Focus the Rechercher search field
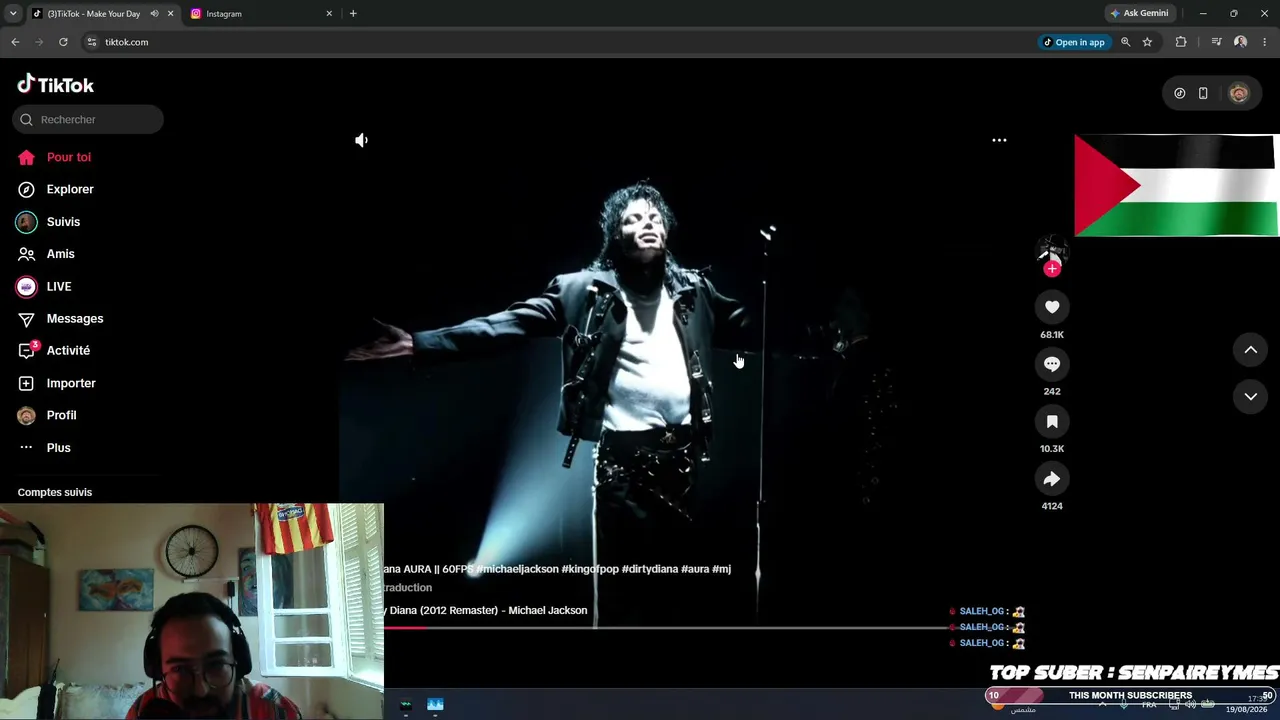Image resolution: width=1280 pixels, height=720 pixels. pyautogui.click(x=88, y=120)
